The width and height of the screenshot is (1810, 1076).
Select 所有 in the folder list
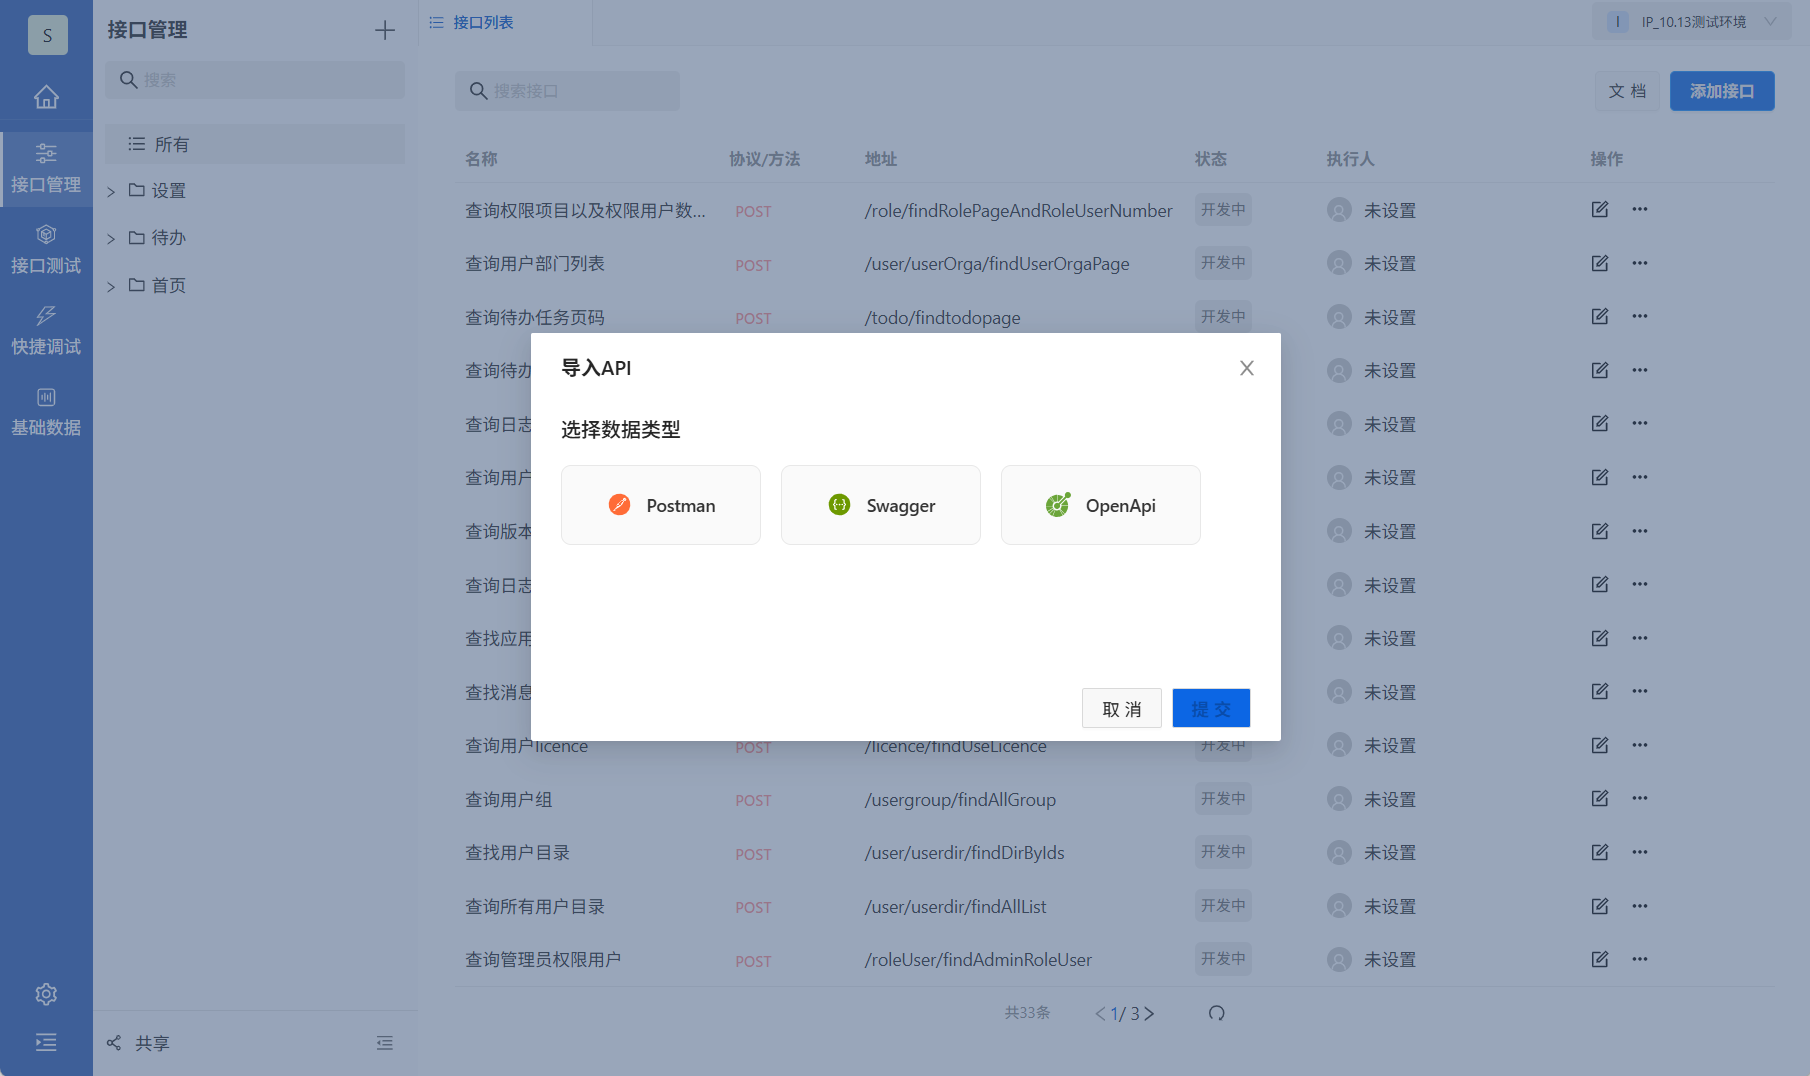click(169, 143)
